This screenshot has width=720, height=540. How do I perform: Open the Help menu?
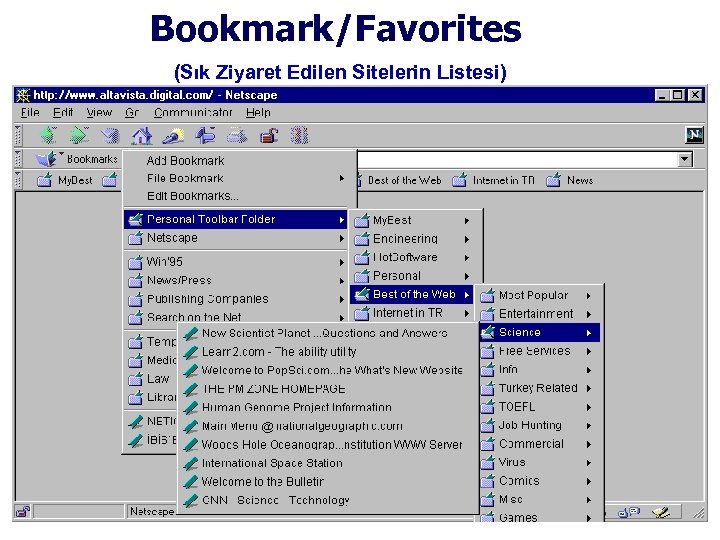(258, 112)
